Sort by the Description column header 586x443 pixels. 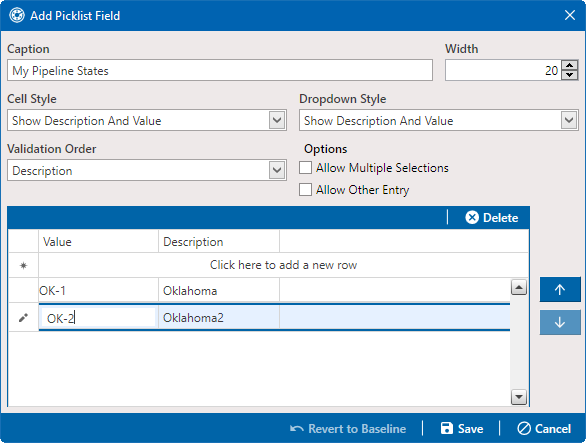(219, 242)
